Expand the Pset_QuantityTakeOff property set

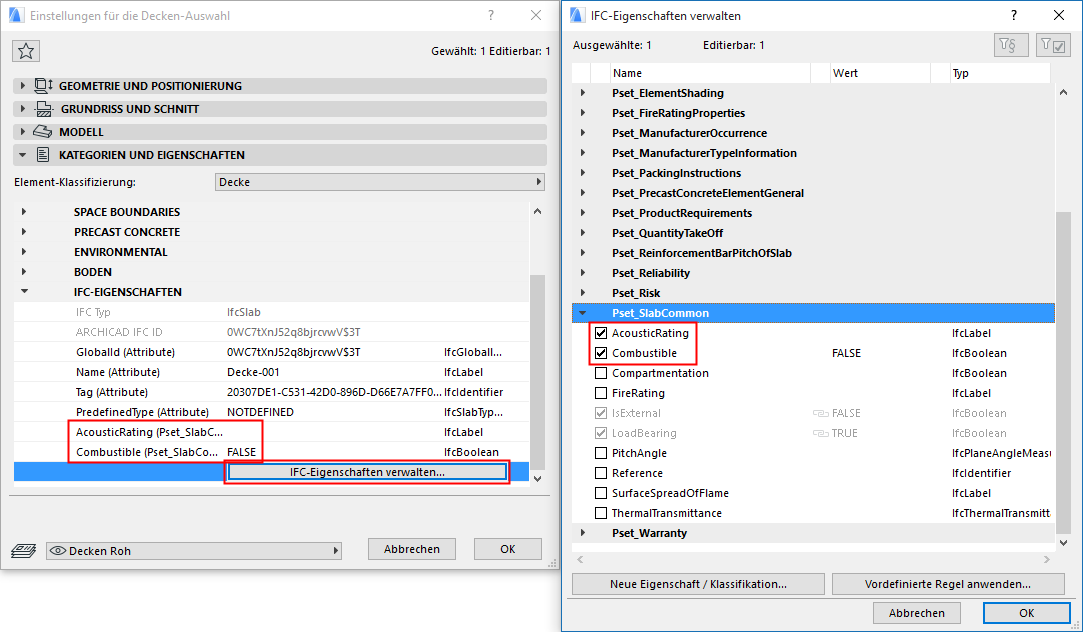pos(582,233)
